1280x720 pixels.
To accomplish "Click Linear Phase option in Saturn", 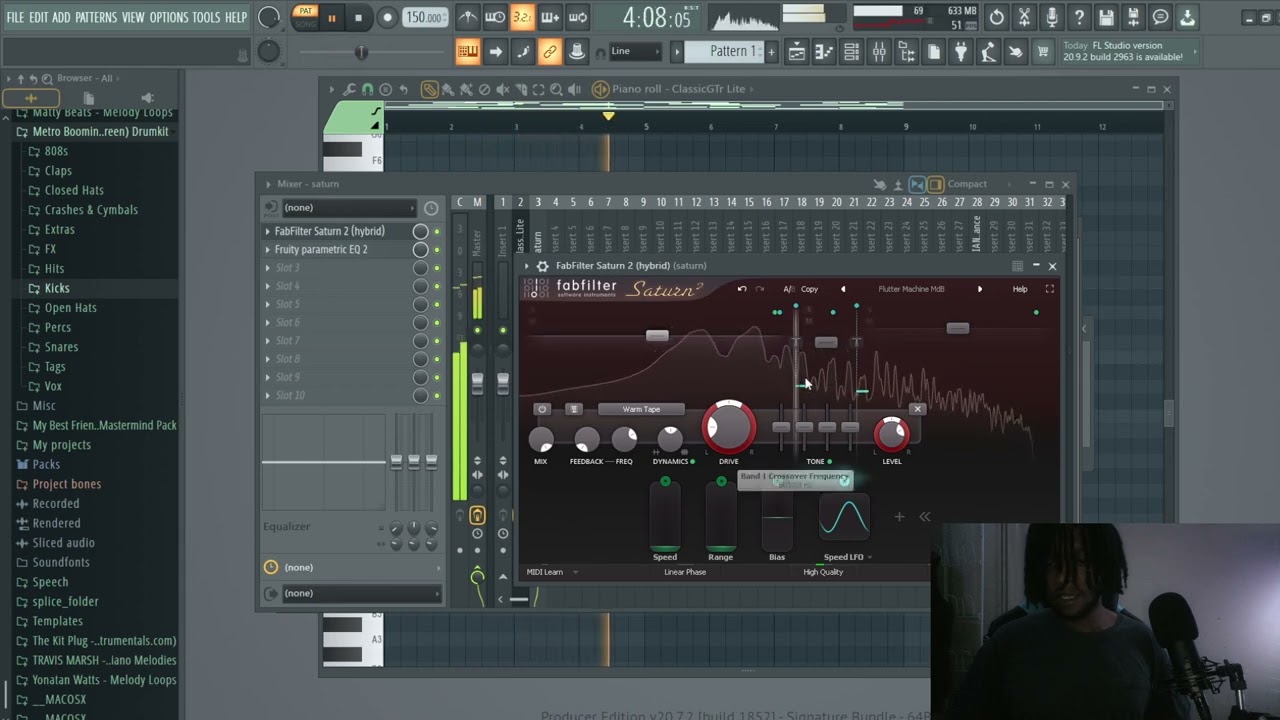I will (685, 572).
